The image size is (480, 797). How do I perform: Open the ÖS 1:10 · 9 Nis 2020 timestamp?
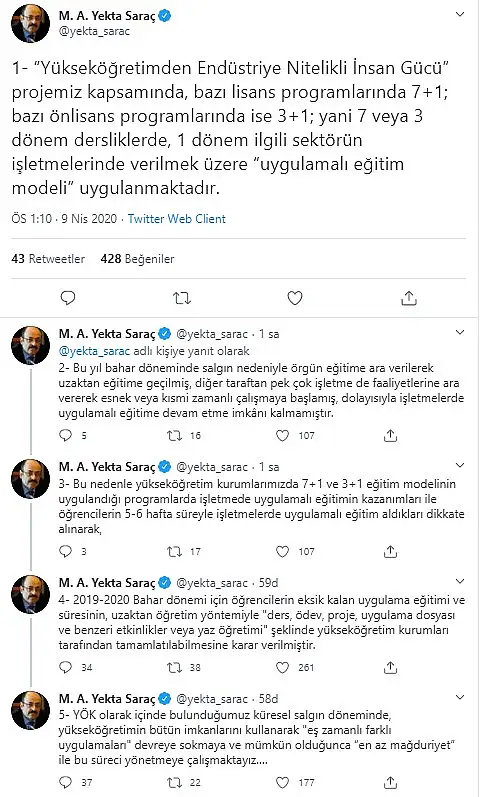point(64,219)
